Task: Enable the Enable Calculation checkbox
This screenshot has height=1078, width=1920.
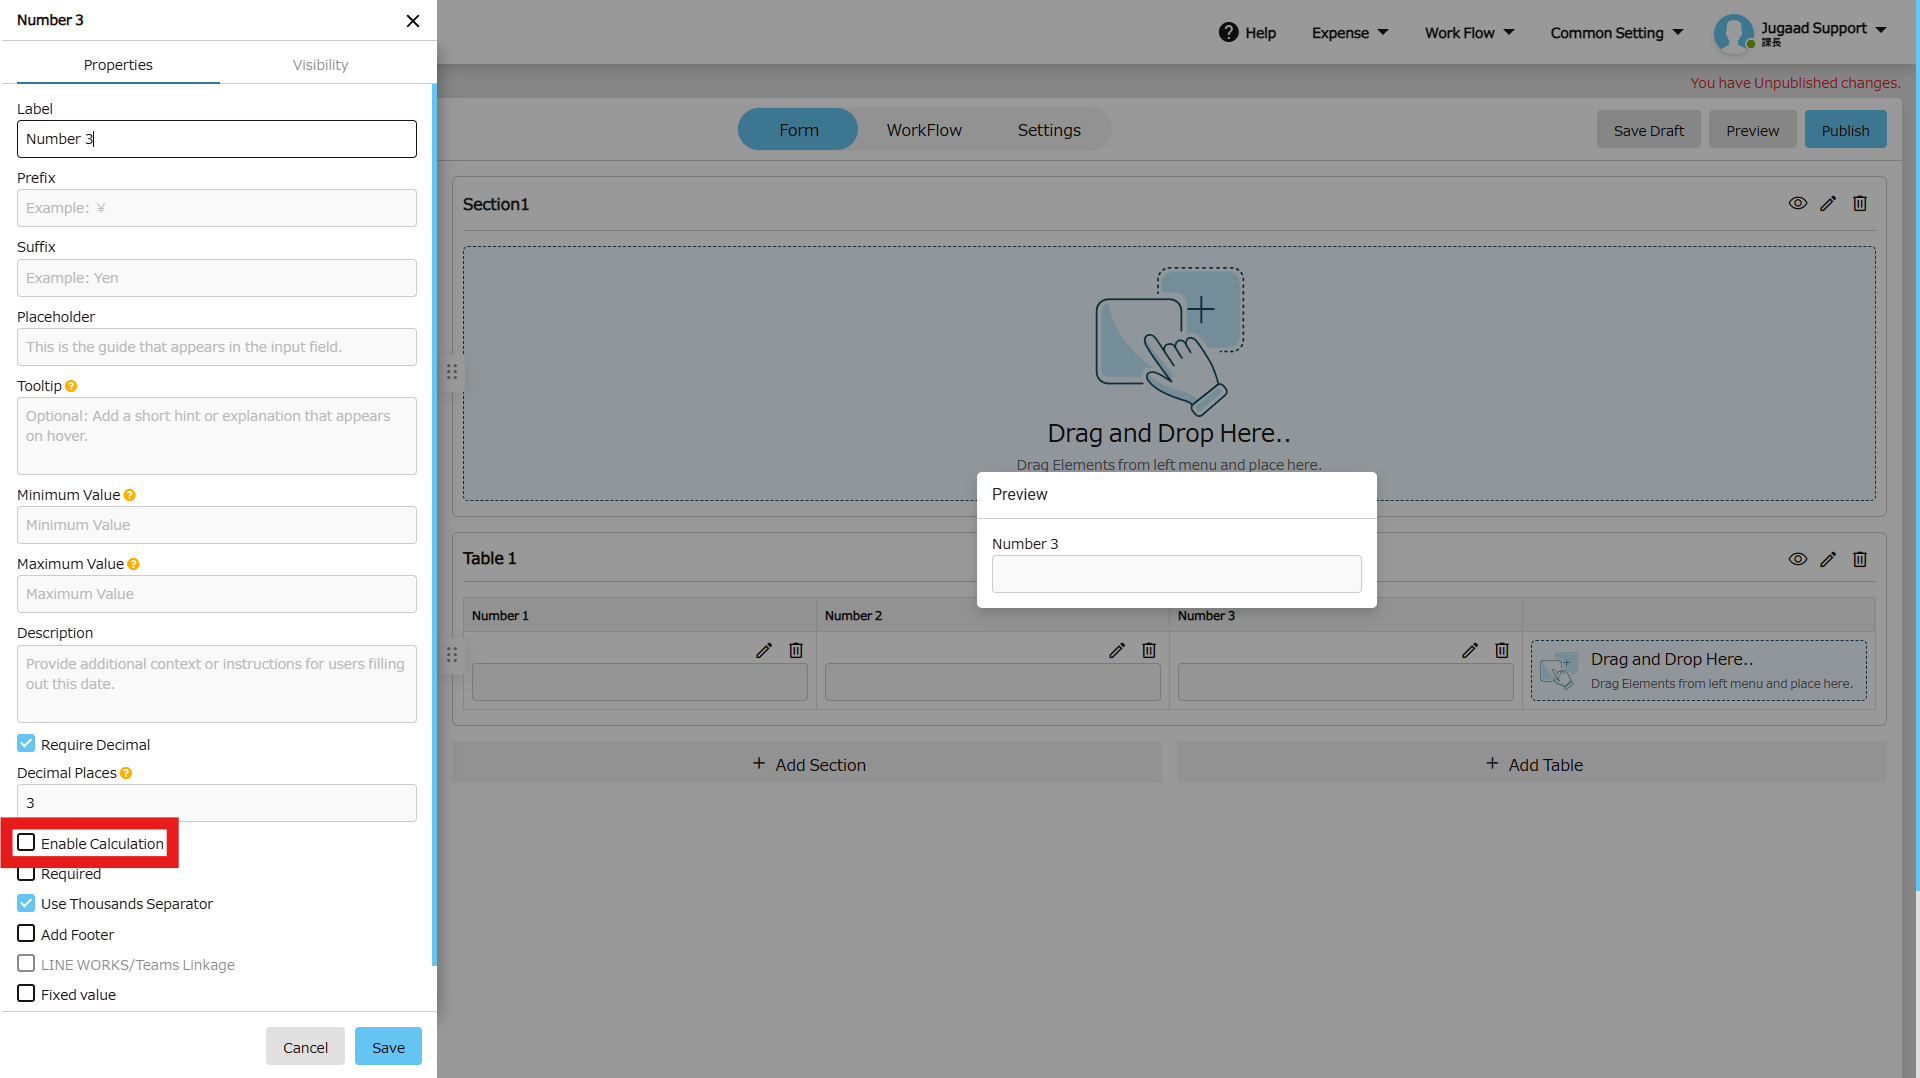Action: (27, 843)
